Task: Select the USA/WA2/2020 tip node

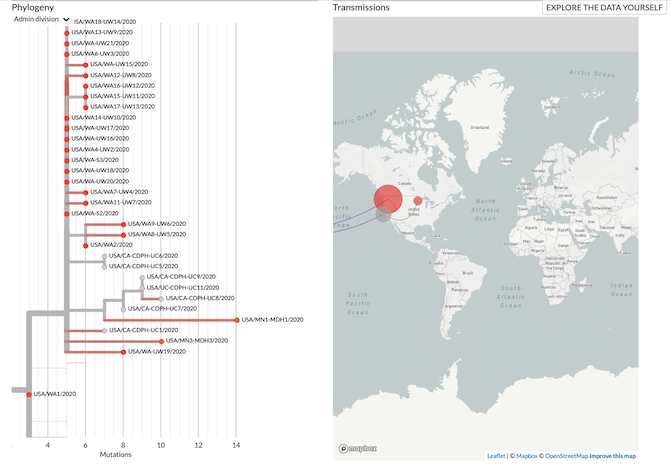Action: [85, 245]
